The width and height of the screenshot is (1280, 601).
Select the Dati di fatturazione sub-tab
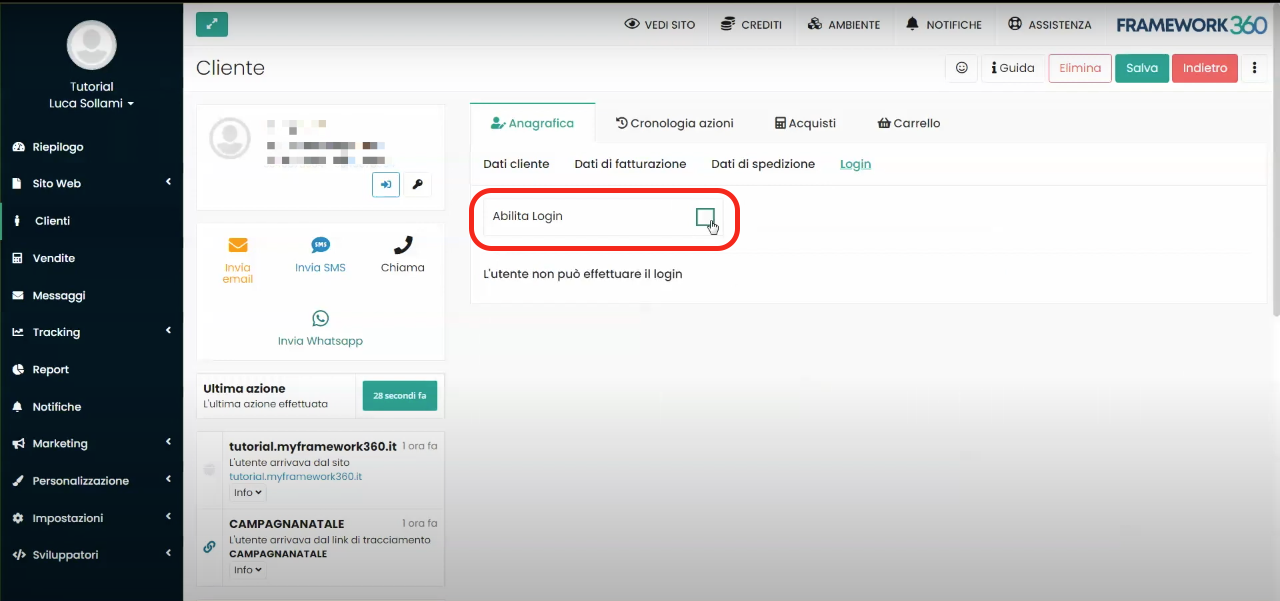[630, 164]
